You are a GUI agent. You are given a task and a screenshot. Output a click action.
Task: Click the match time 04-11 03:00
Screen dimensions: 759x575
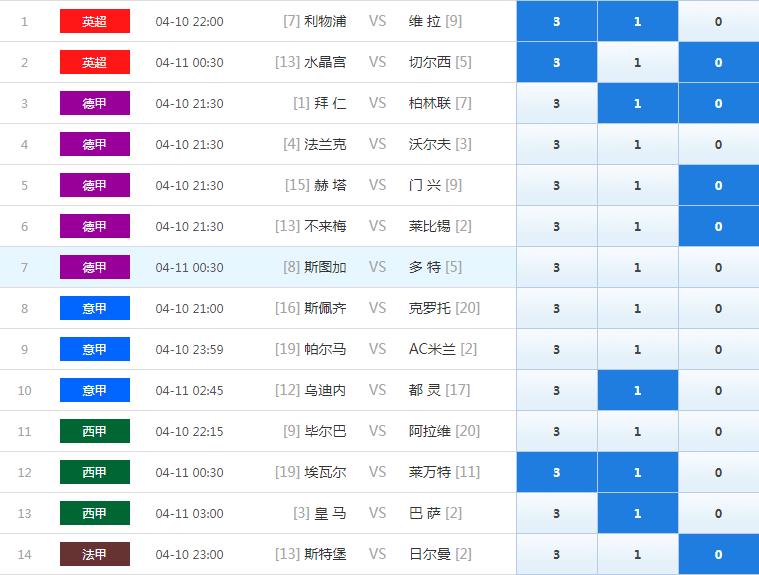[x=189, y=514]
